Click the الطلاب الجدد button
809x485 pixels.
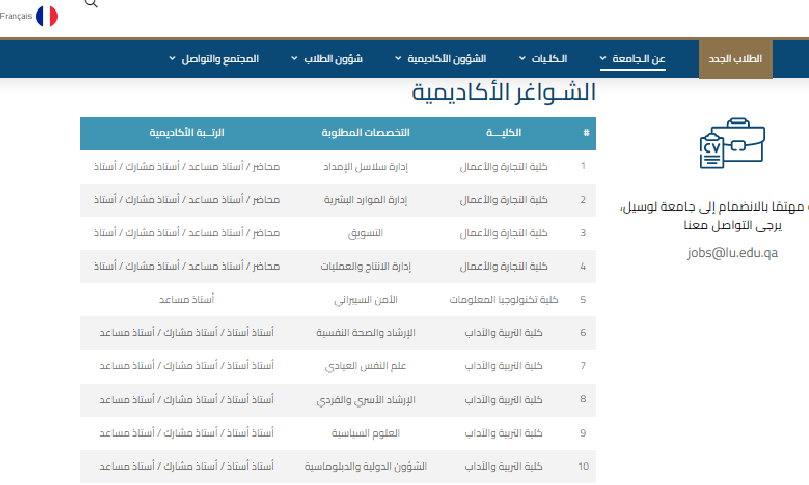tap(742, 59)
